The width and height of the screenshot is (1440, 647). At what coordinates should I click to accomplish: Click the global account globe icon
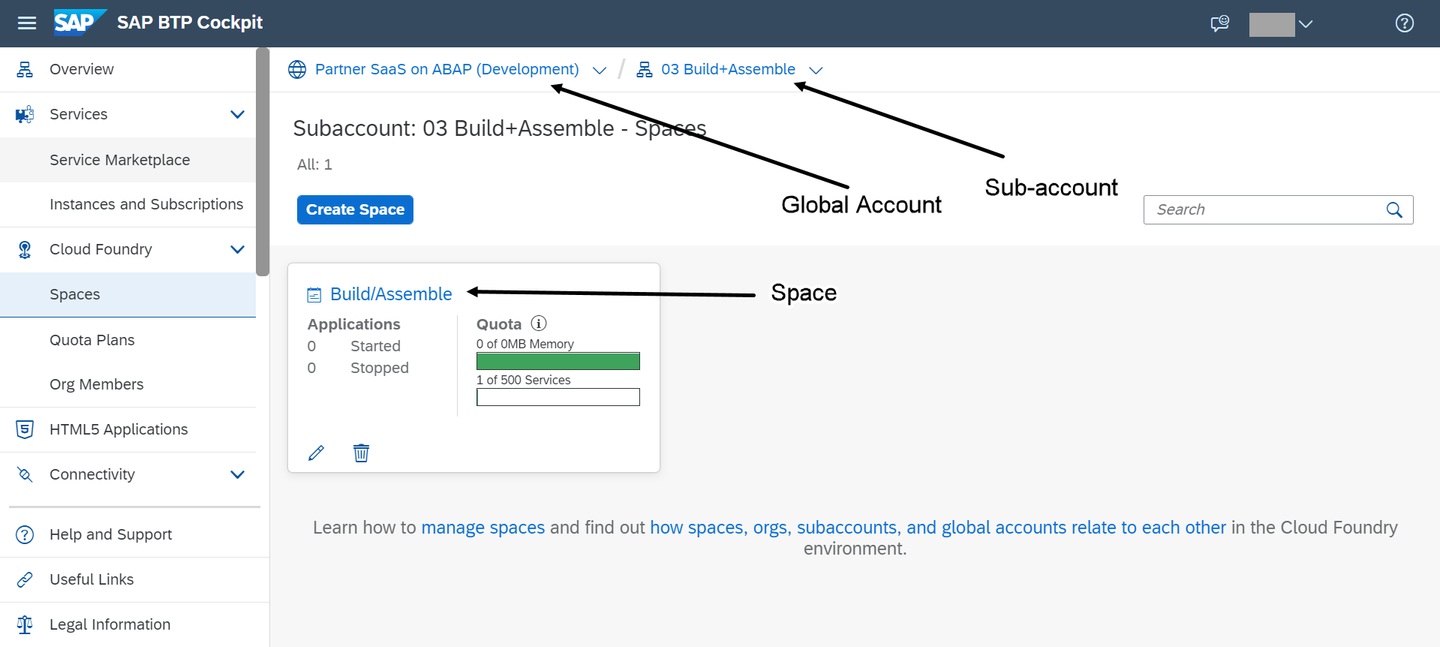click(x=297, y=69)
